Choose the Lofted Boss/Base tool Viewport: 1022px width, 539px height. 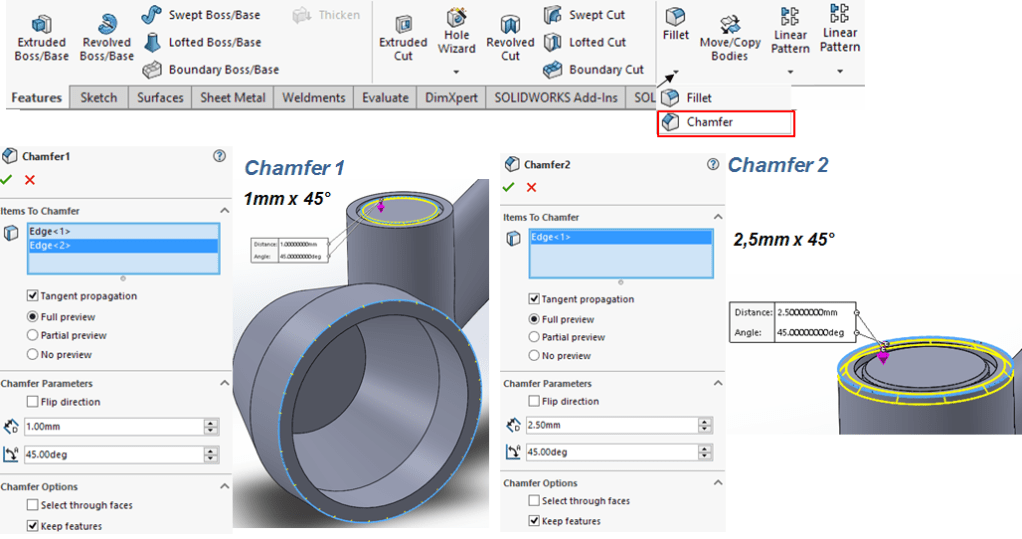pos(152,42)
